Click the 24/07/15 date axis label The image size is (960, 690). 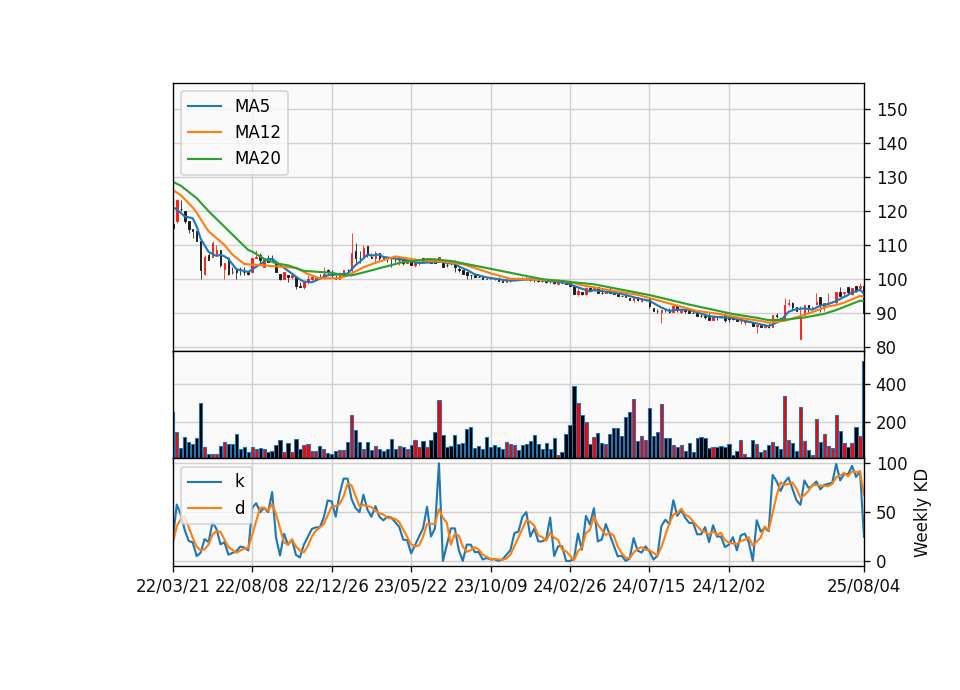(648, 586)
